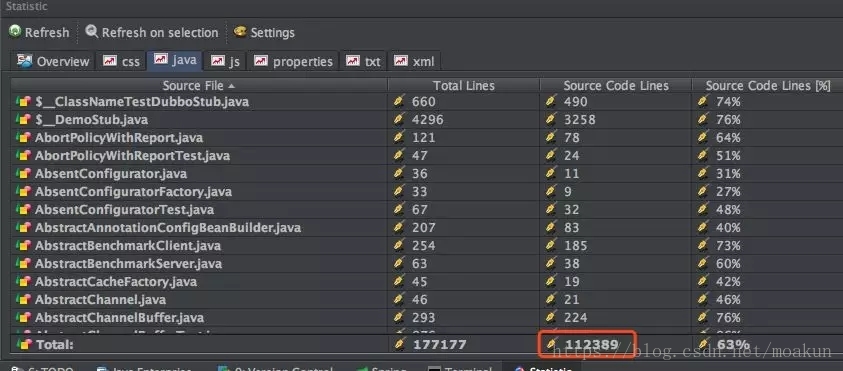Open the Settings button

(x=264, y=32)
